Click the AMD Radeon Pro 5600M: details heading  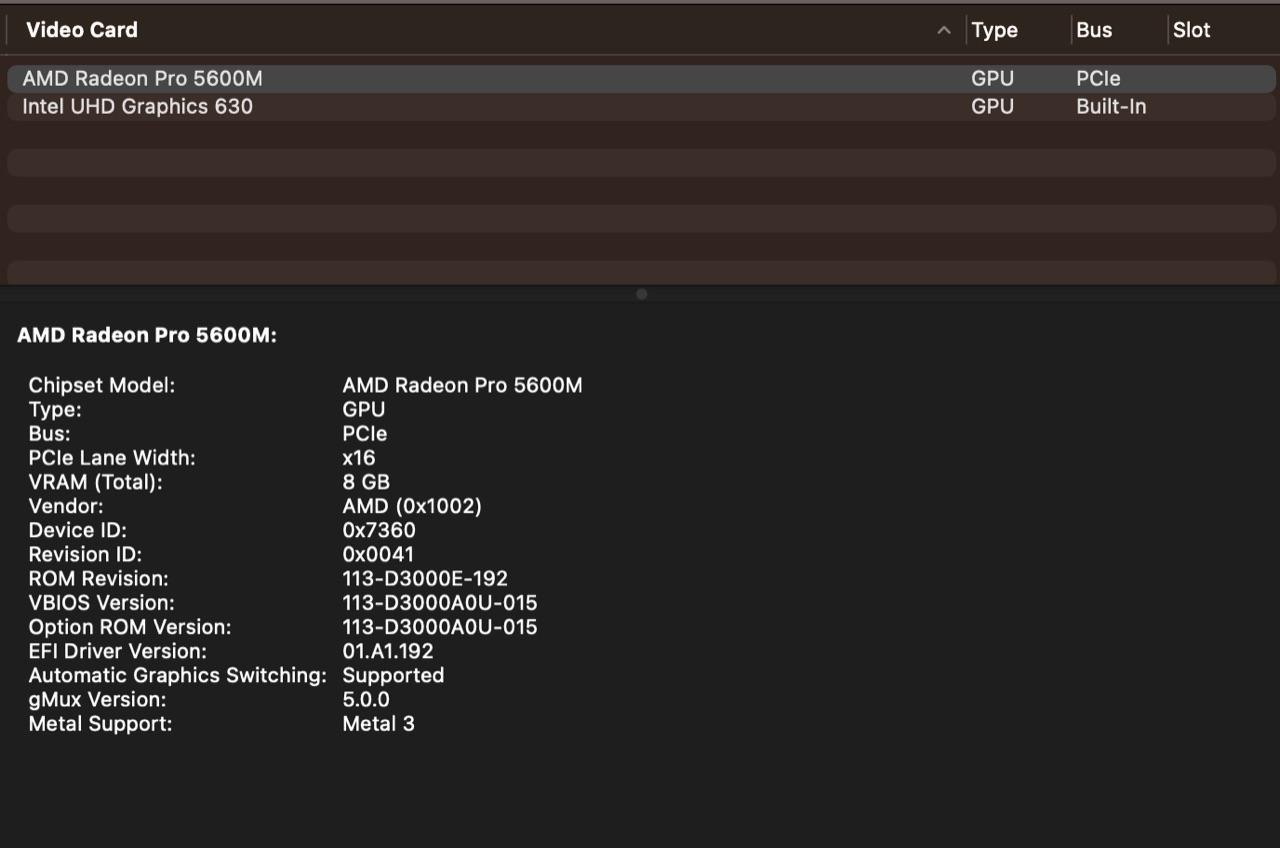pos(147,336)
